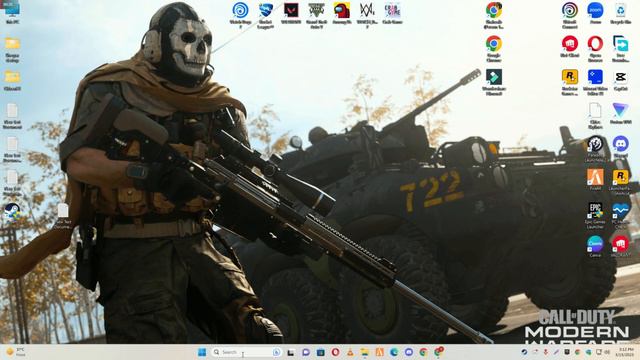The height and width of the screenshot is (360, 640).
Task: Launch the Canva desktop shortcut
Action: click(x=595, y=247)
